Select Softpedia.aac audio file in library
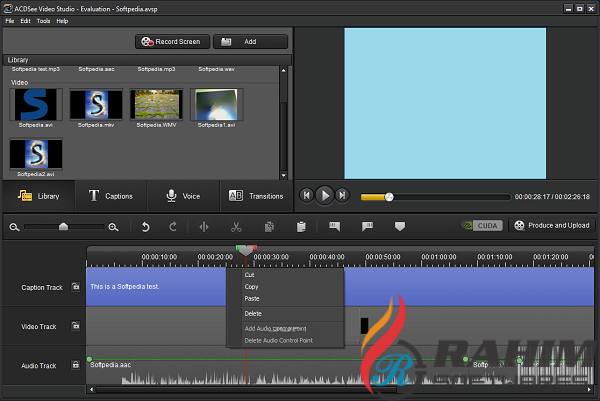The height and width of the screenshot is (401, 600). click(x=96, y=69)
